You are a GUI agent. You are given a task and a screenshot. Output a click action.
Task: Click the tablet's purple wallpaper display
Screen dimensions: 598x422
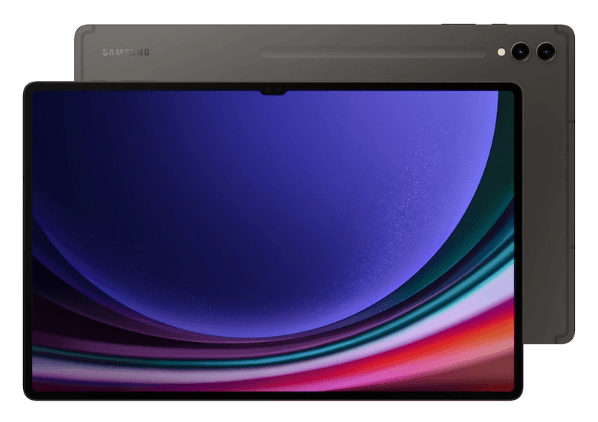point(273,241)
